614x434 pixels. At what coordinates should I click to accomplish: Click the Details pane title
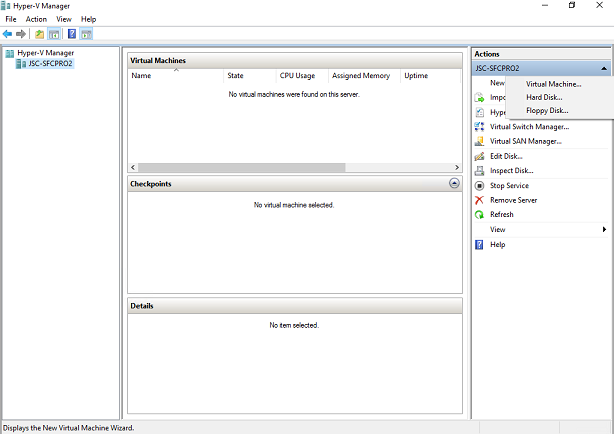142,306
